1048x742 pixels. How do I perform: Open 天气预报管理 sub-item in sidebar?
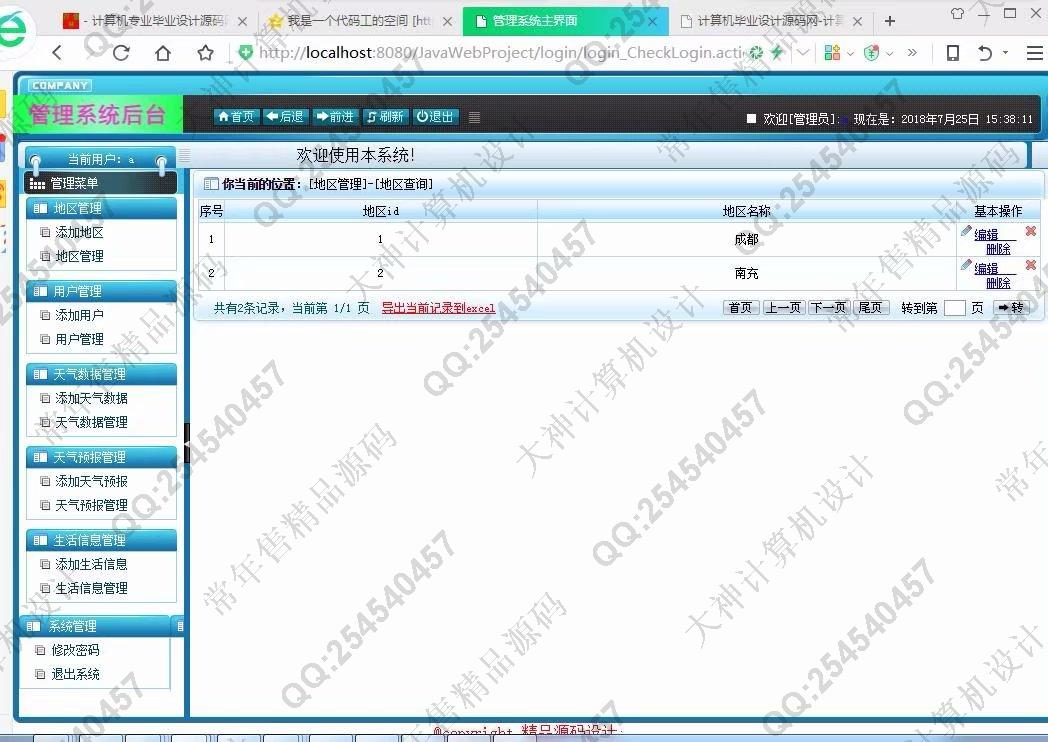(91, 505)
